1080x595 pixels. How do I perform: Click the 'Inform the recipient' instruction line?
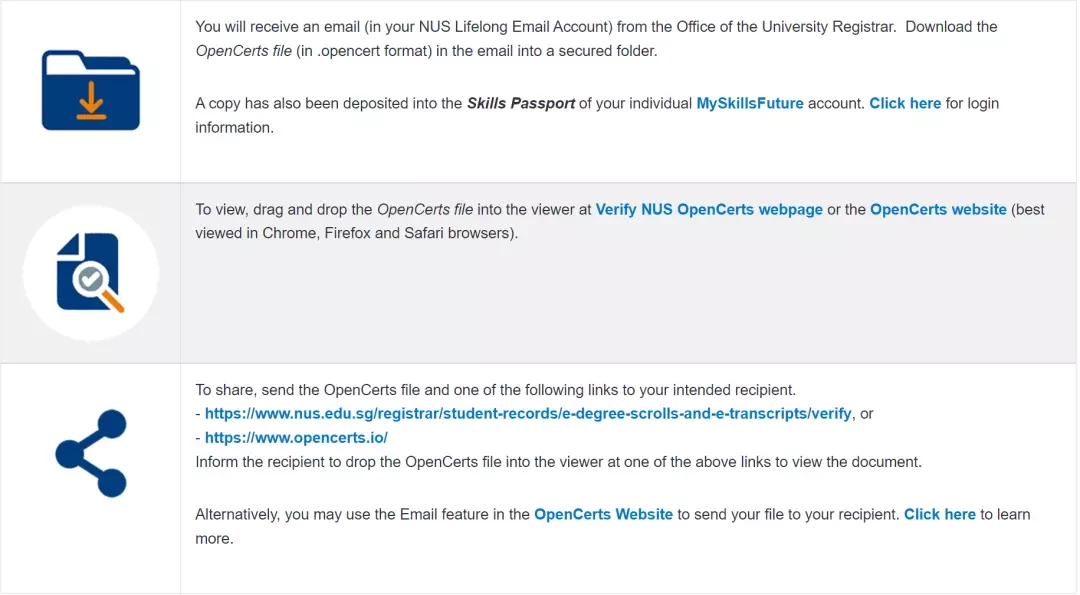coord(558,462)
